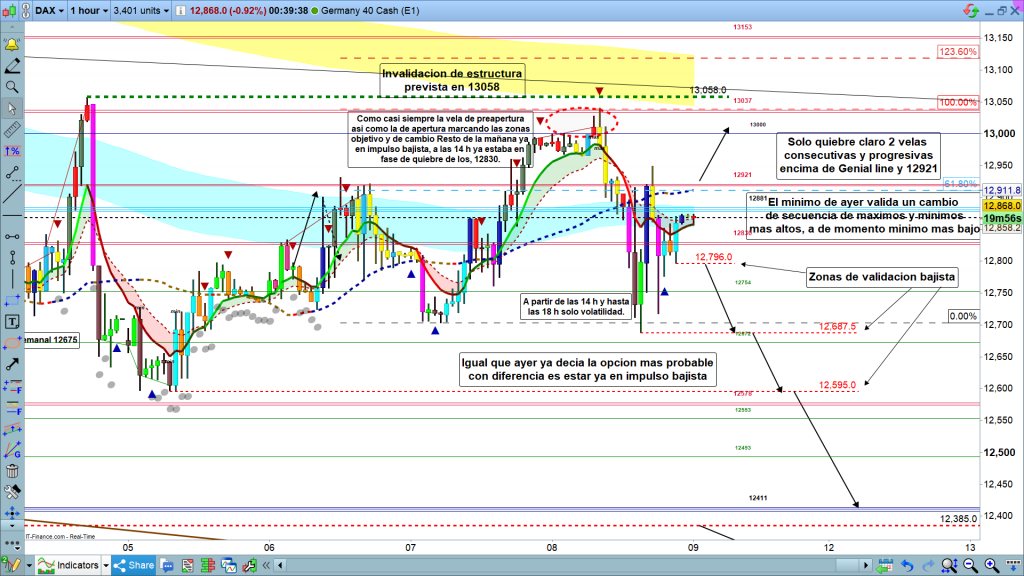Pick the ruler measurement tool
This screenshot has width=1024, height=576.
pyautogui.click(x=12, y=130)
